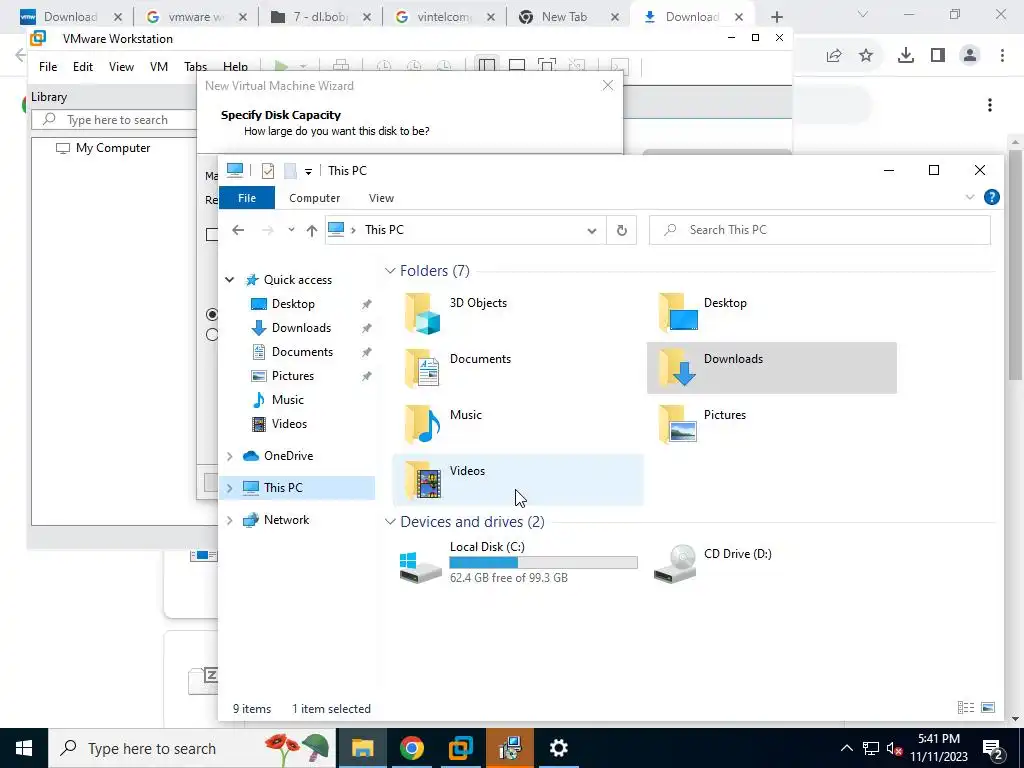Open VMware Edit menu
1024x768 pixels.
tap(83, 67)
